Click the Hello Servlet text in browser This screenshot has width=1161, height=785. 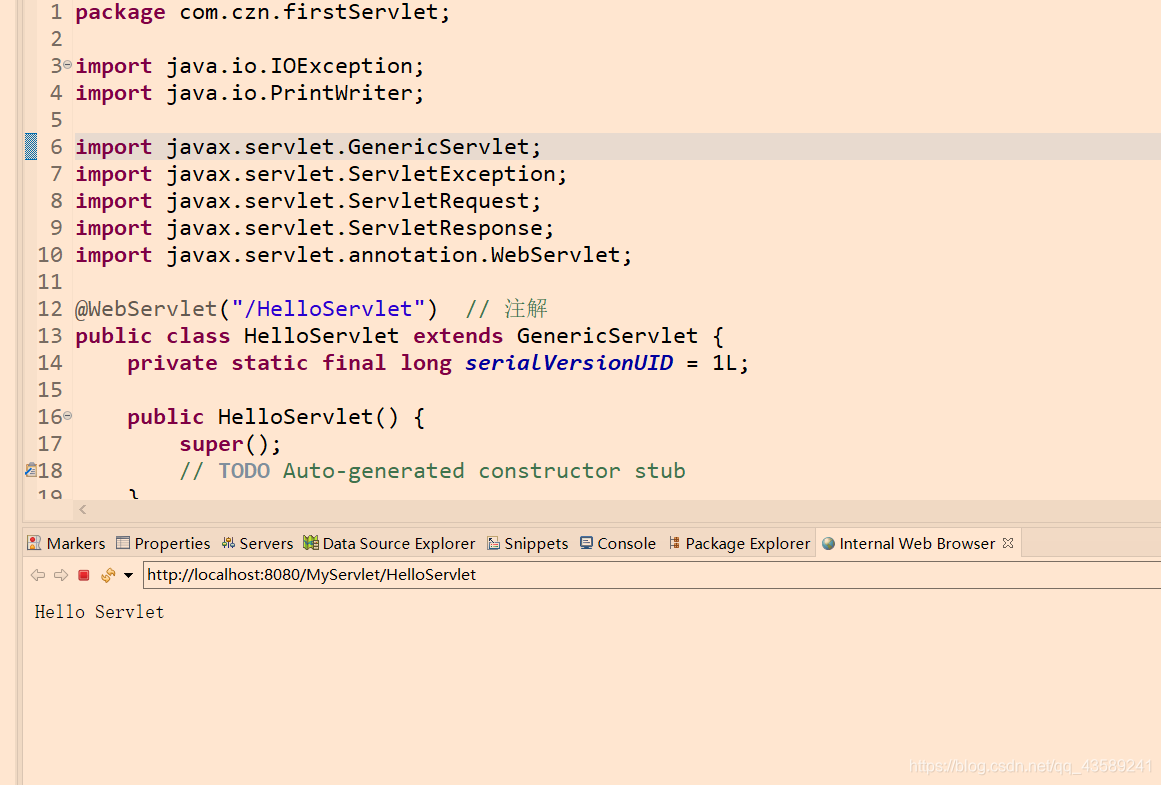pyautogui.click(x=99, y=612)
